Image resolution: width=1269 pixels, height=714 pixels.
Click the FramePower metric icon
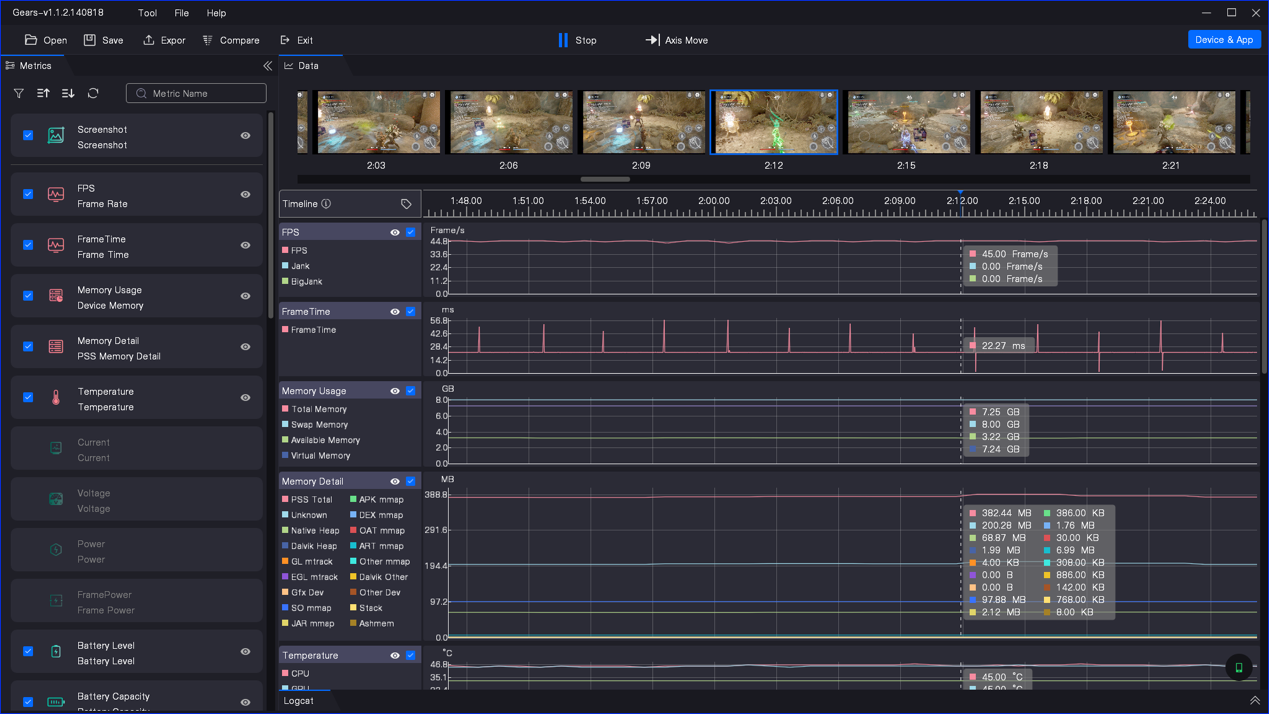[x=56, y=601]
